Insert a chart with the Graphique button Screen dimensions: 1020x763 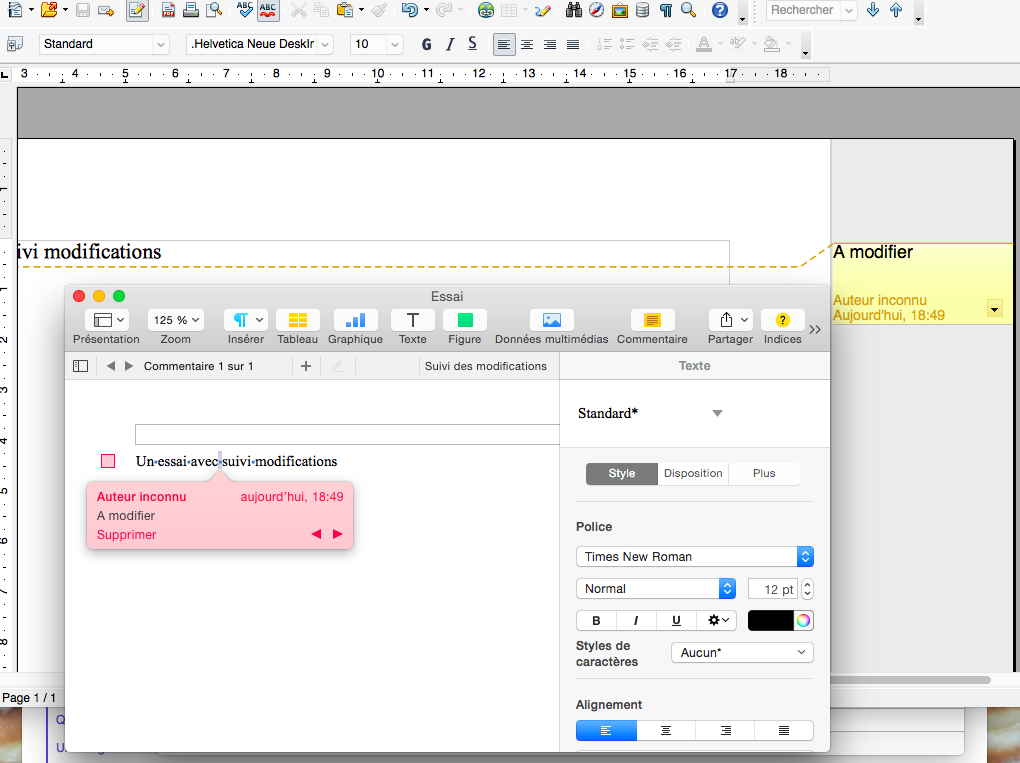[355, 320]
